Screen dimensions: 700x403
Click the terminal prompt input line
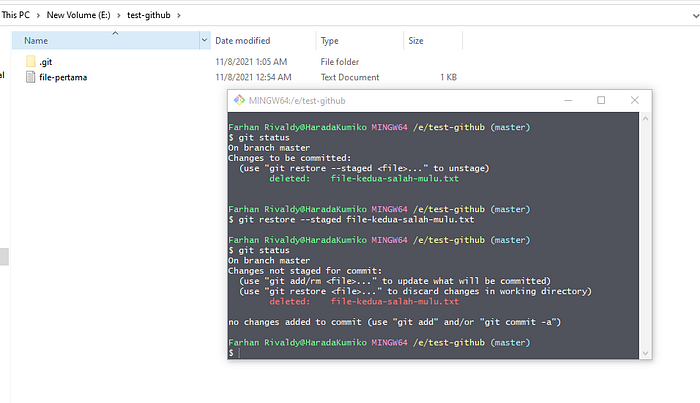tap(433, 353)
